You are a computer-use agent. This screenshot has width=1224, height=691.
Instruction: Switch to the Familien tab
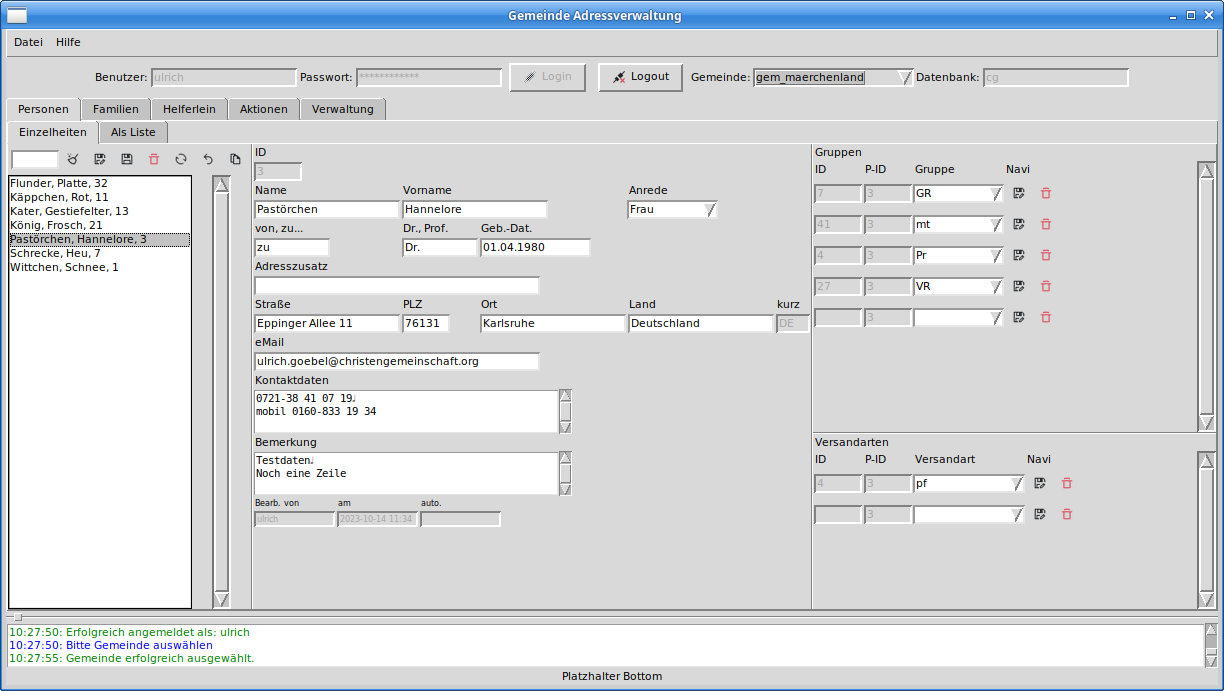(x=116, y=109)
